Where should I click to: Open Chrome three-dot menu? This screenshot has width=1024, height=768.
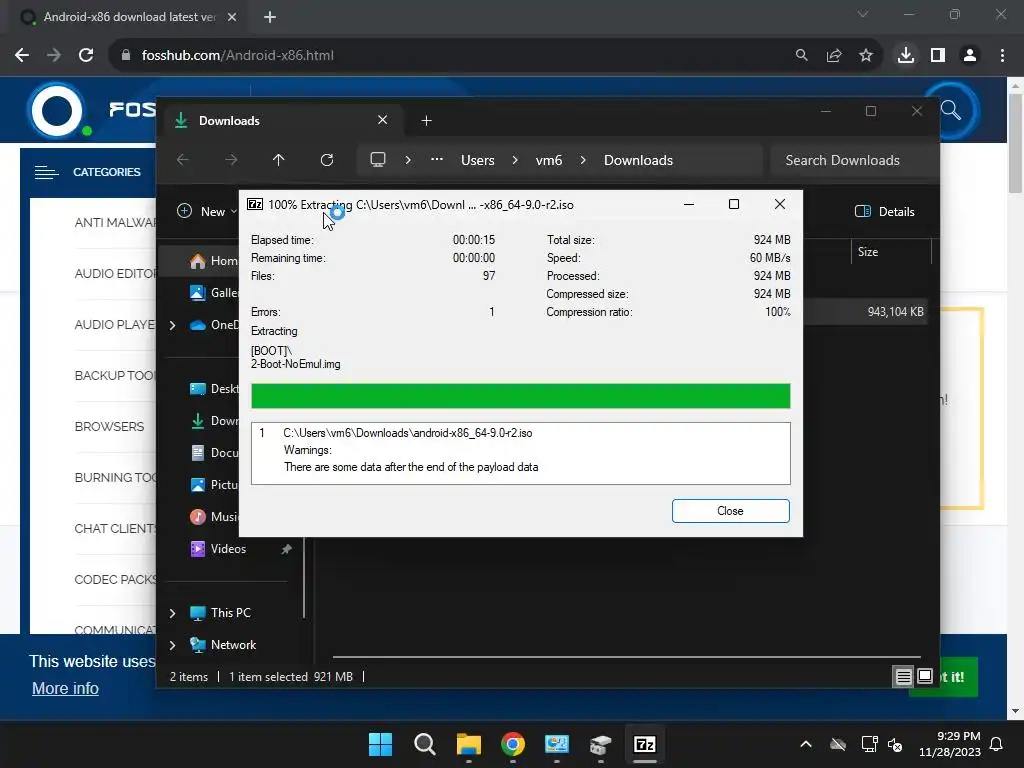point(1002,56)
